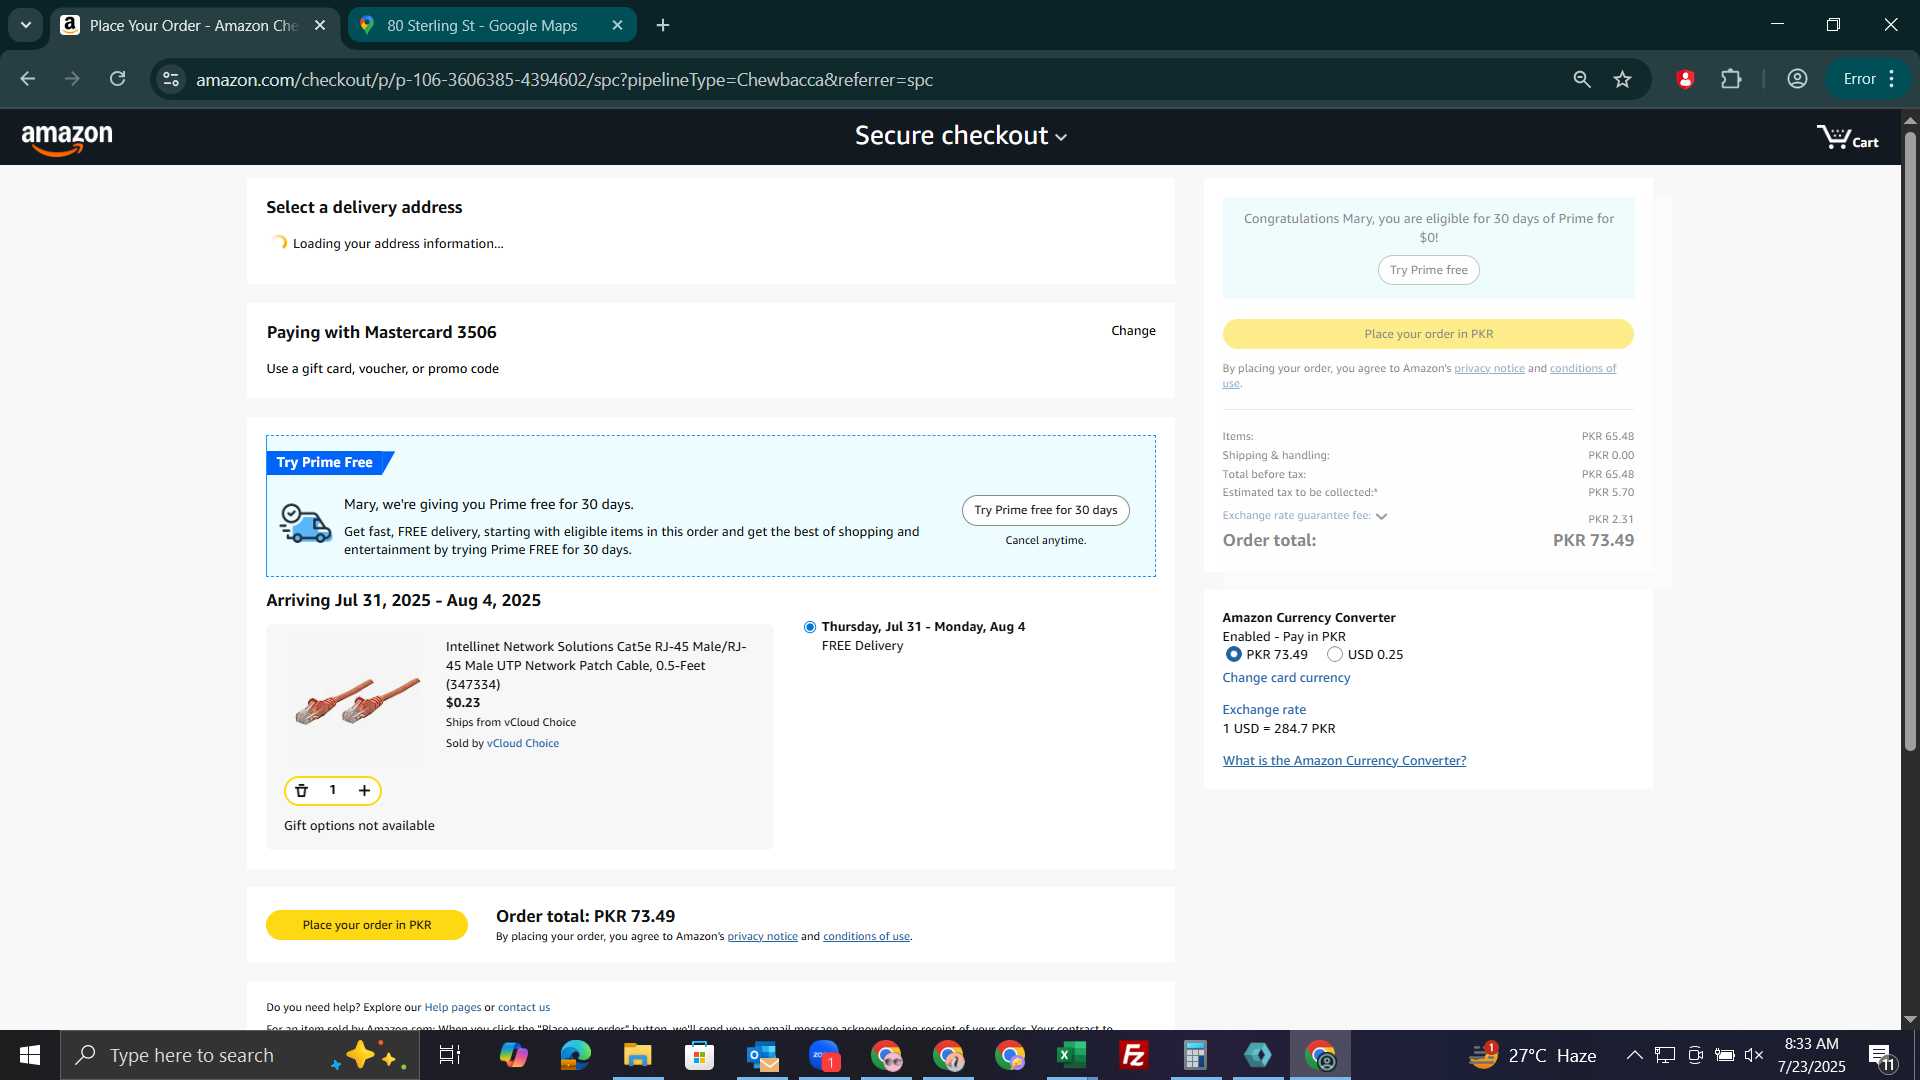The height and width of the screenshot is (1080, 1920).
Task: Close the Google Maps tab
Action: (x=617, y=26)
